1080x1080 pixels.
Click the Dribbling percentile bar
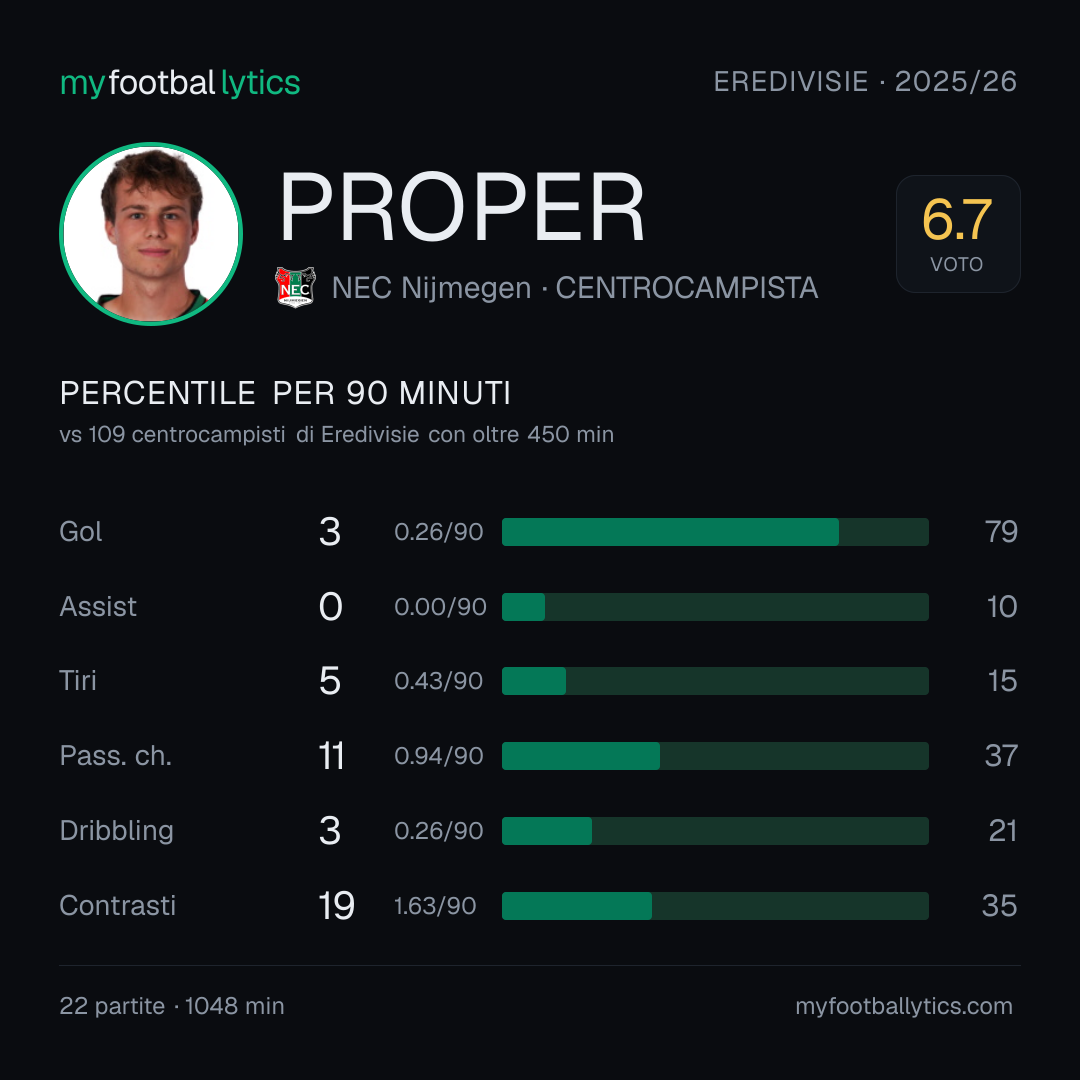pos(715,831)
